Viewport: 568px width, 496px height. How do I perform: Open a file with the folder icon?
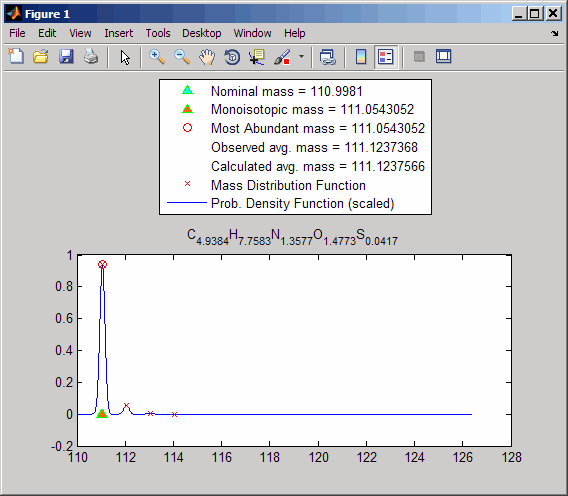[x=41, y=57]
